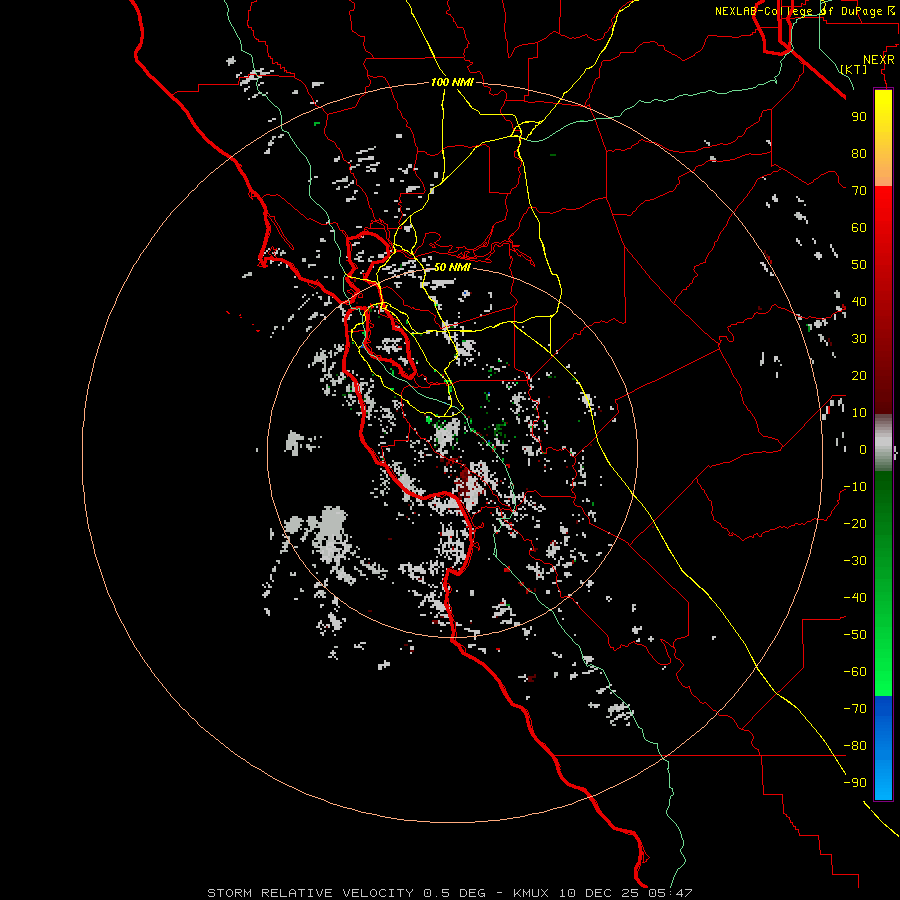The width and height of the screenshot is (900, 900).
Task: Select the 60 value on velocity scale
Action: (x=859, y=228)
